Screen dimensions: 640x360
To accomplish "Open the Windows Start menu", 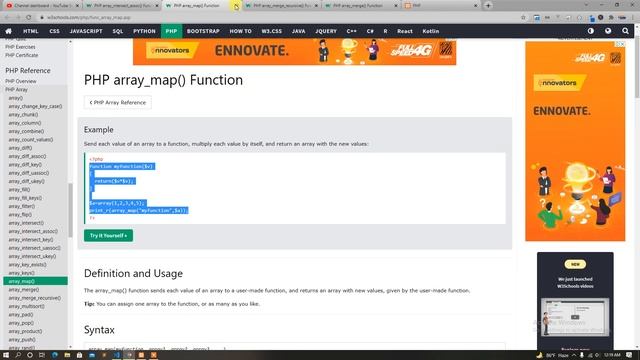I will click(x=6, y=355).
